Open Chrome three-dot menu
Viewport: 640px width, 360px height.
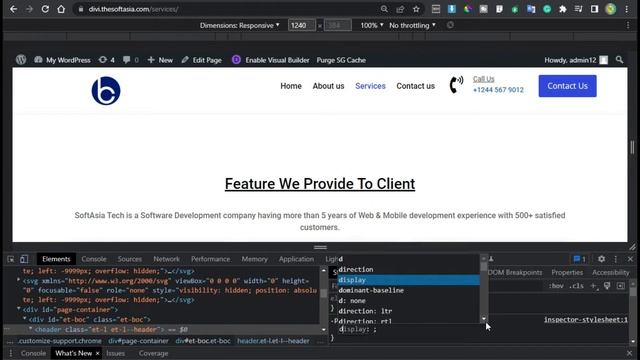(x=627, y=9)
